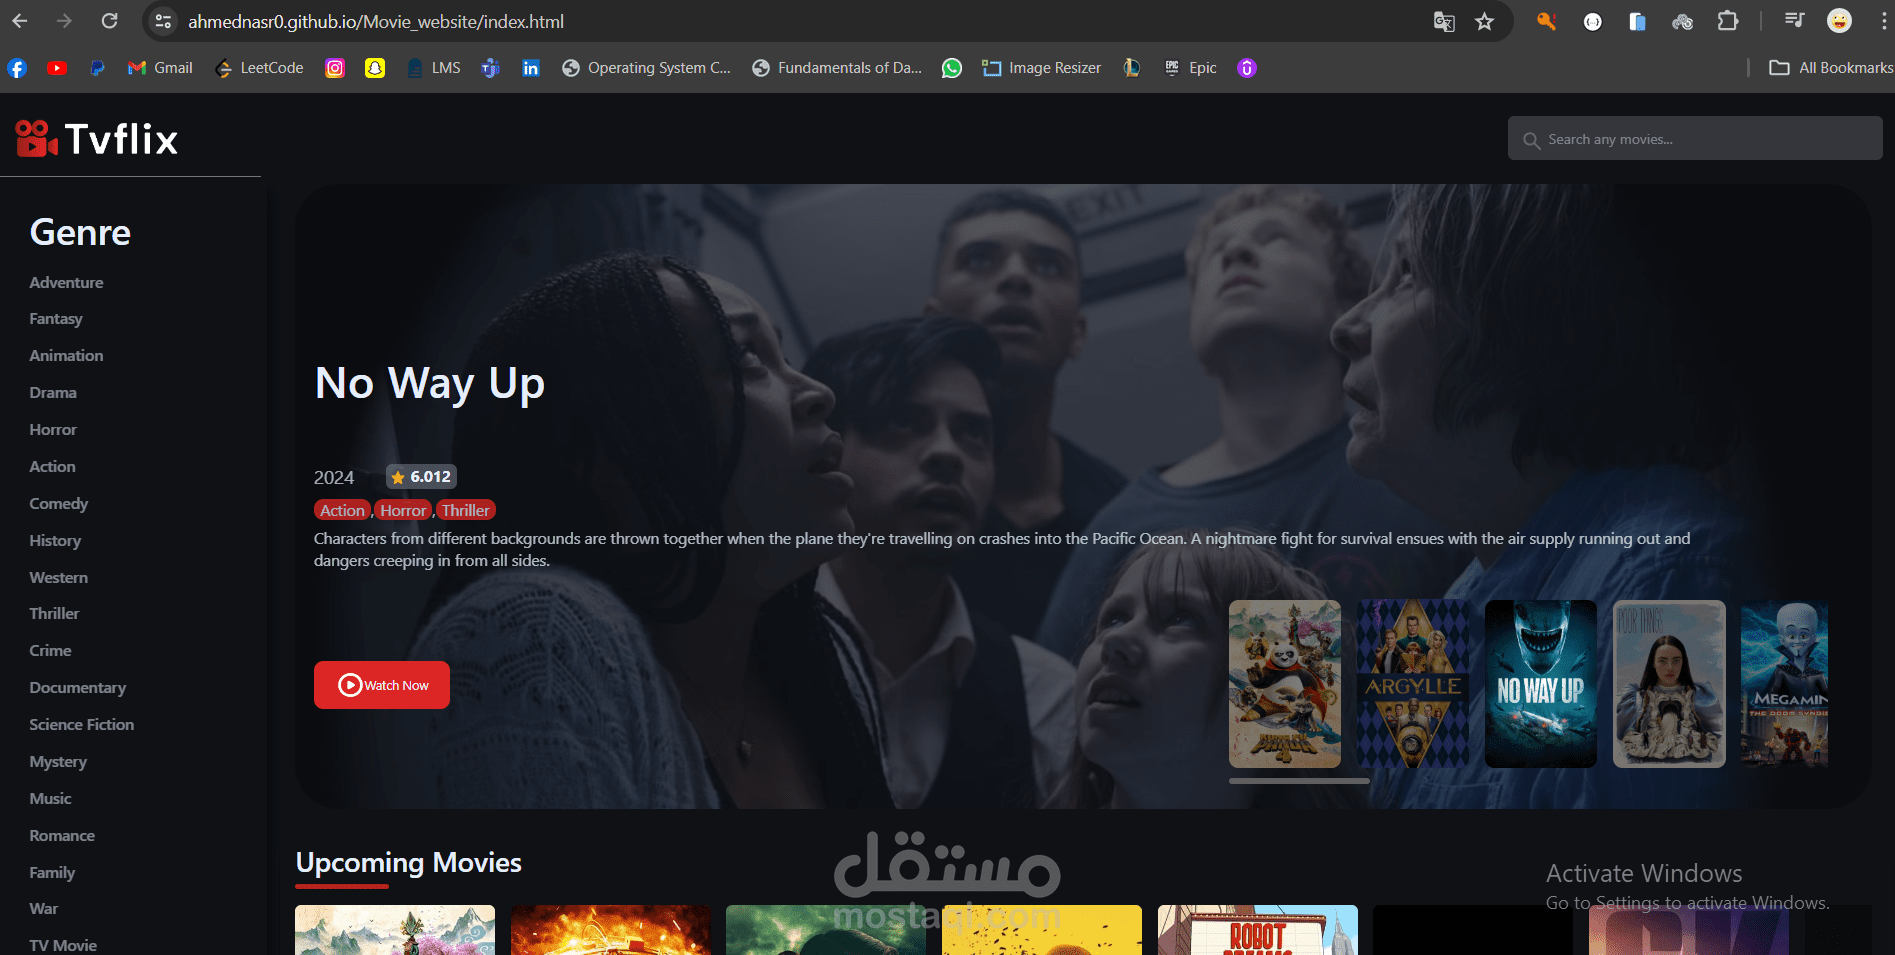Select the Documentary genre
This screenshot has height=955, width=1895.
78,688
